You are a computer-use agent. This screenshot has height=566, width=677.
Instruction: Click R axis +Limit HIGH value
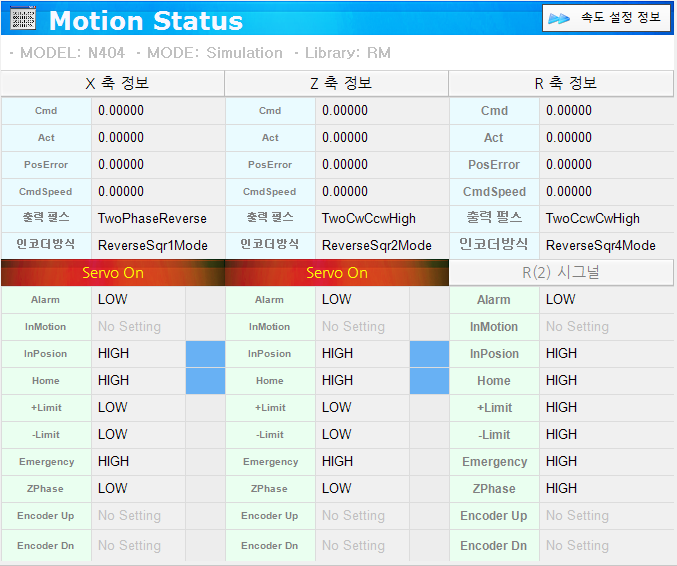point(562,408)
